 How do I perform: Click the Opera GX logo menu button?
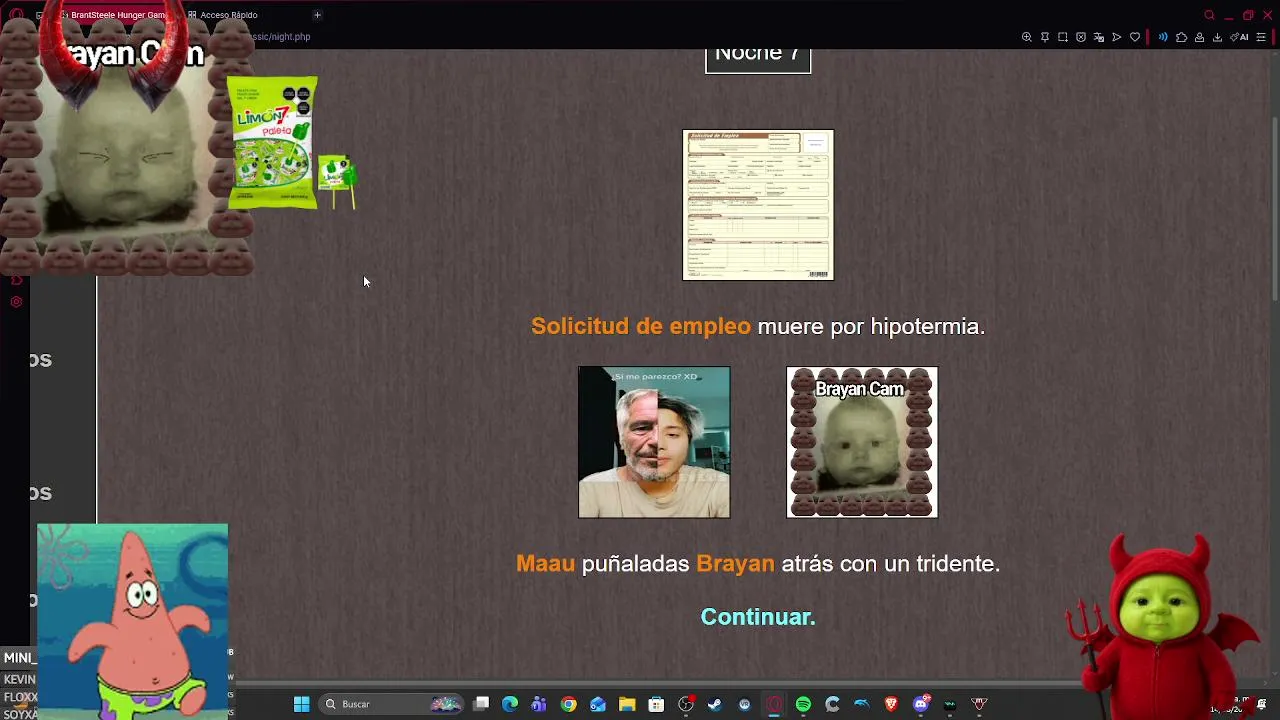click(16, 15)
